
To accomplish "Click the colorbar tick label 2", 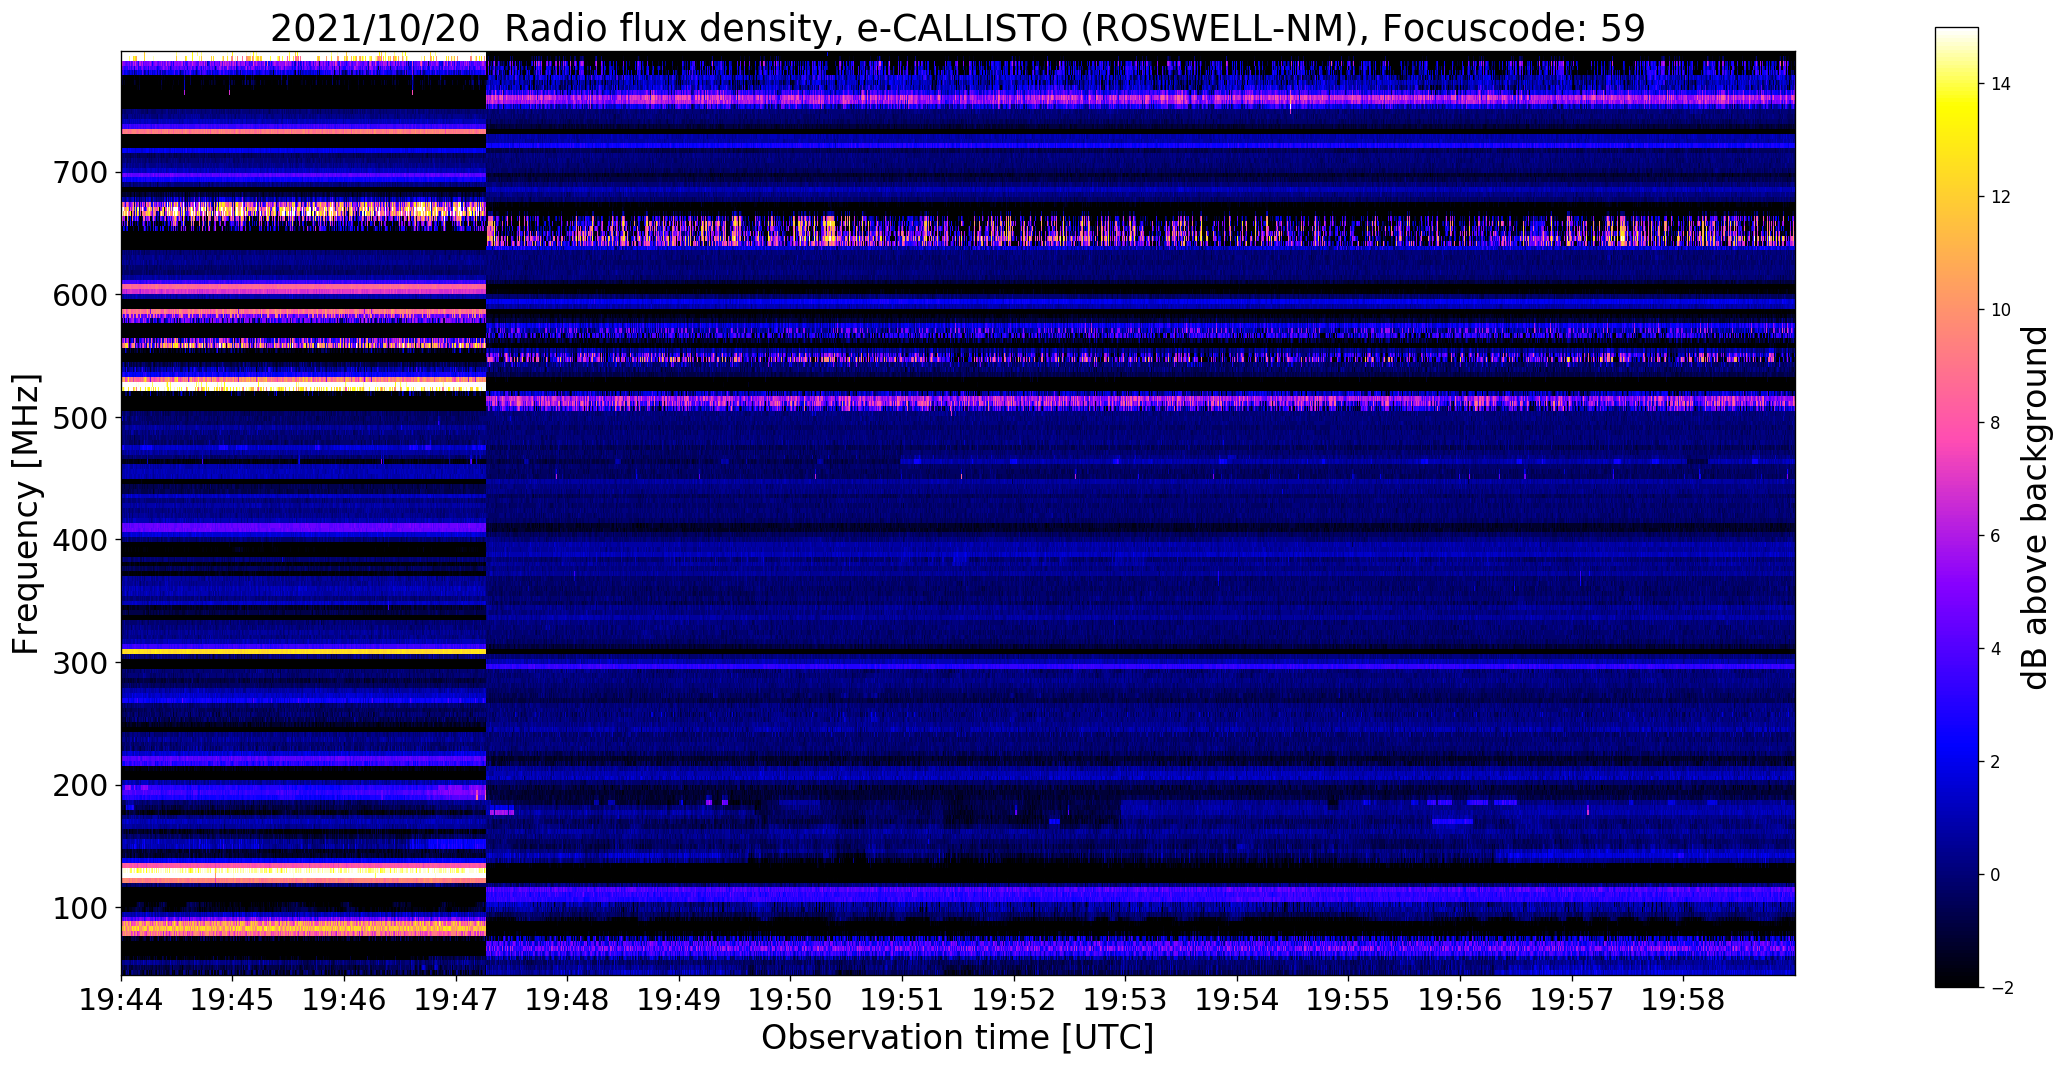I will point(1995,762).
